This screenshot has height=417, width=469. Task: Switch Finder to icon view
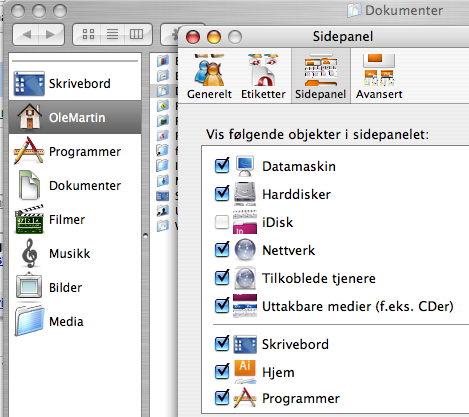point(88,34)
